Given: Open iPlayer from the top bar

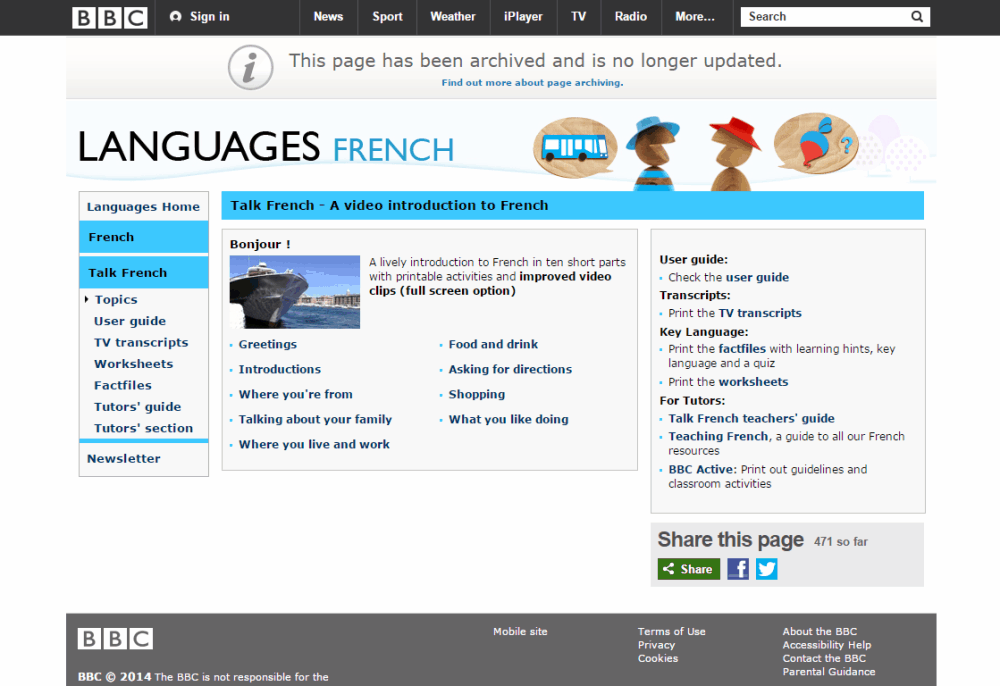Looking at the screenshot, I should tap(523, 17).
